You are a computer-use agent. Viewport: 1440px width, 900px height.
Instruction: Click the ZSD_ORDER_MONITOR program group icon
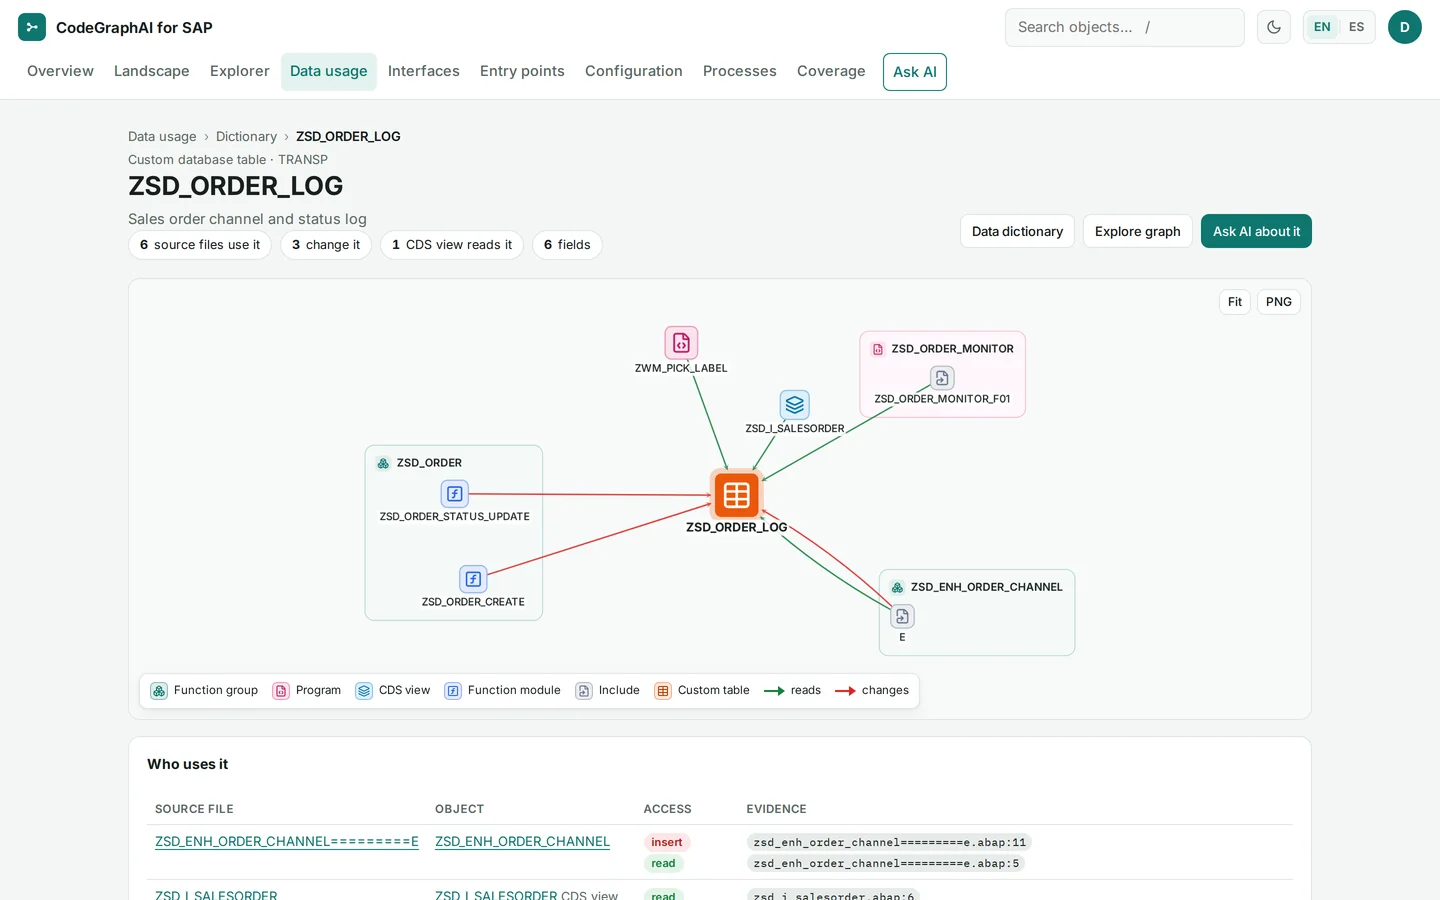tap(878, 349)
